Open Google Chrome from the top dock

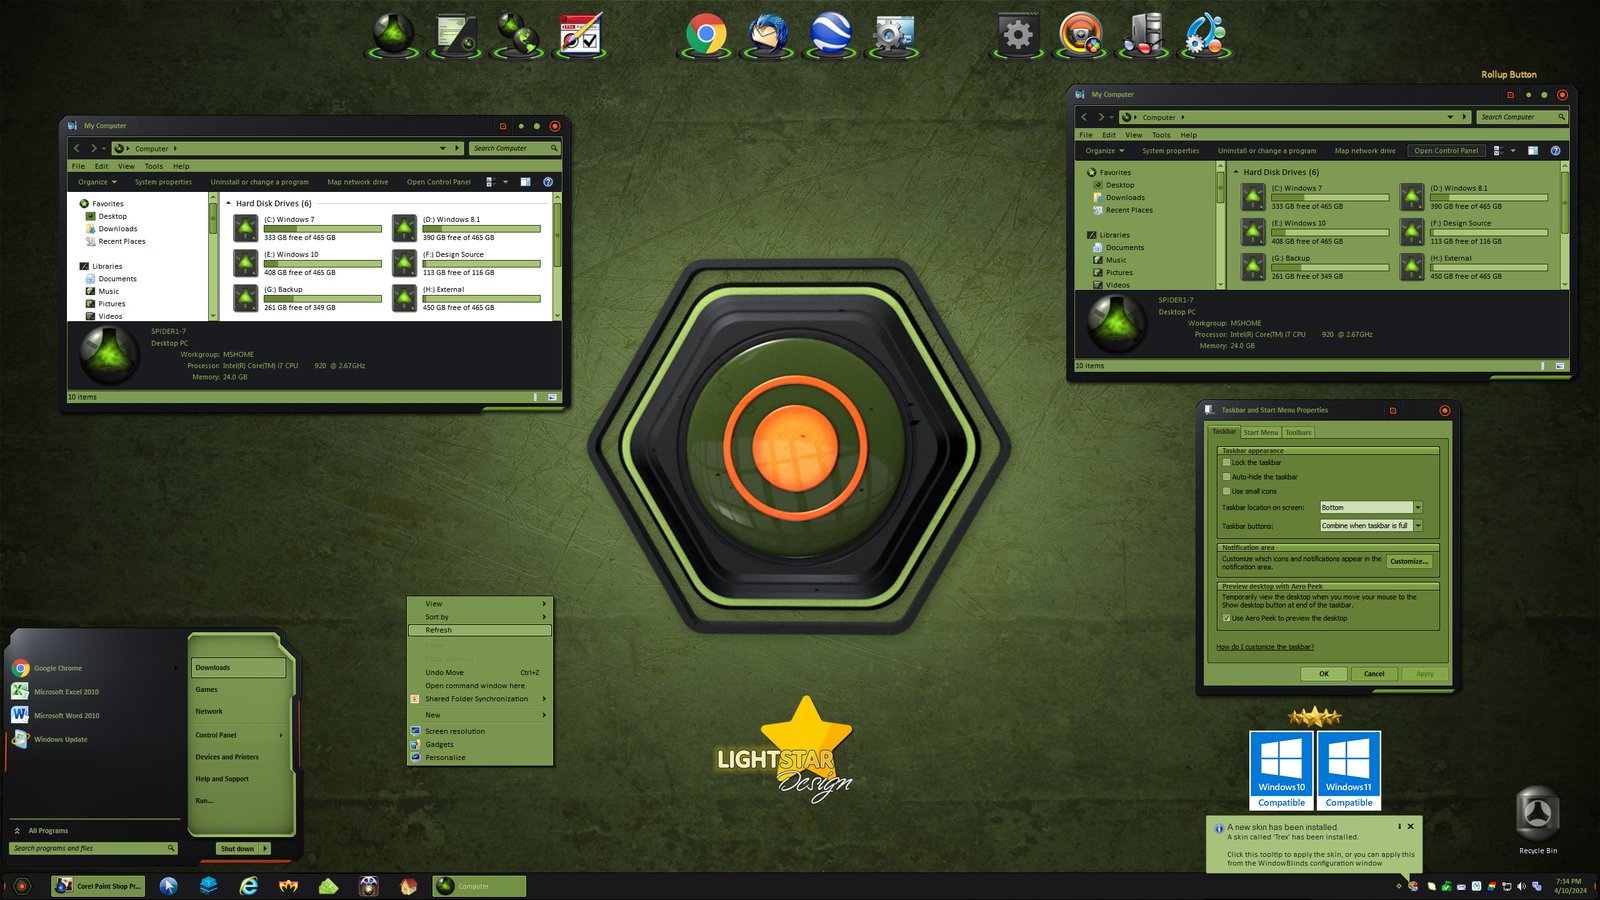(706, 34)
